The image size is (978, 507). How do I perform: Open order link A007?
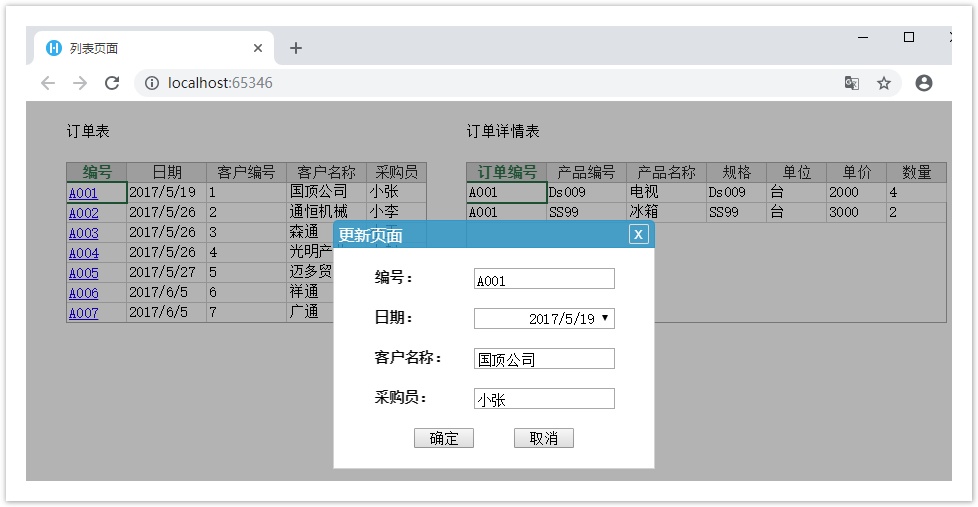pos(84,313)
